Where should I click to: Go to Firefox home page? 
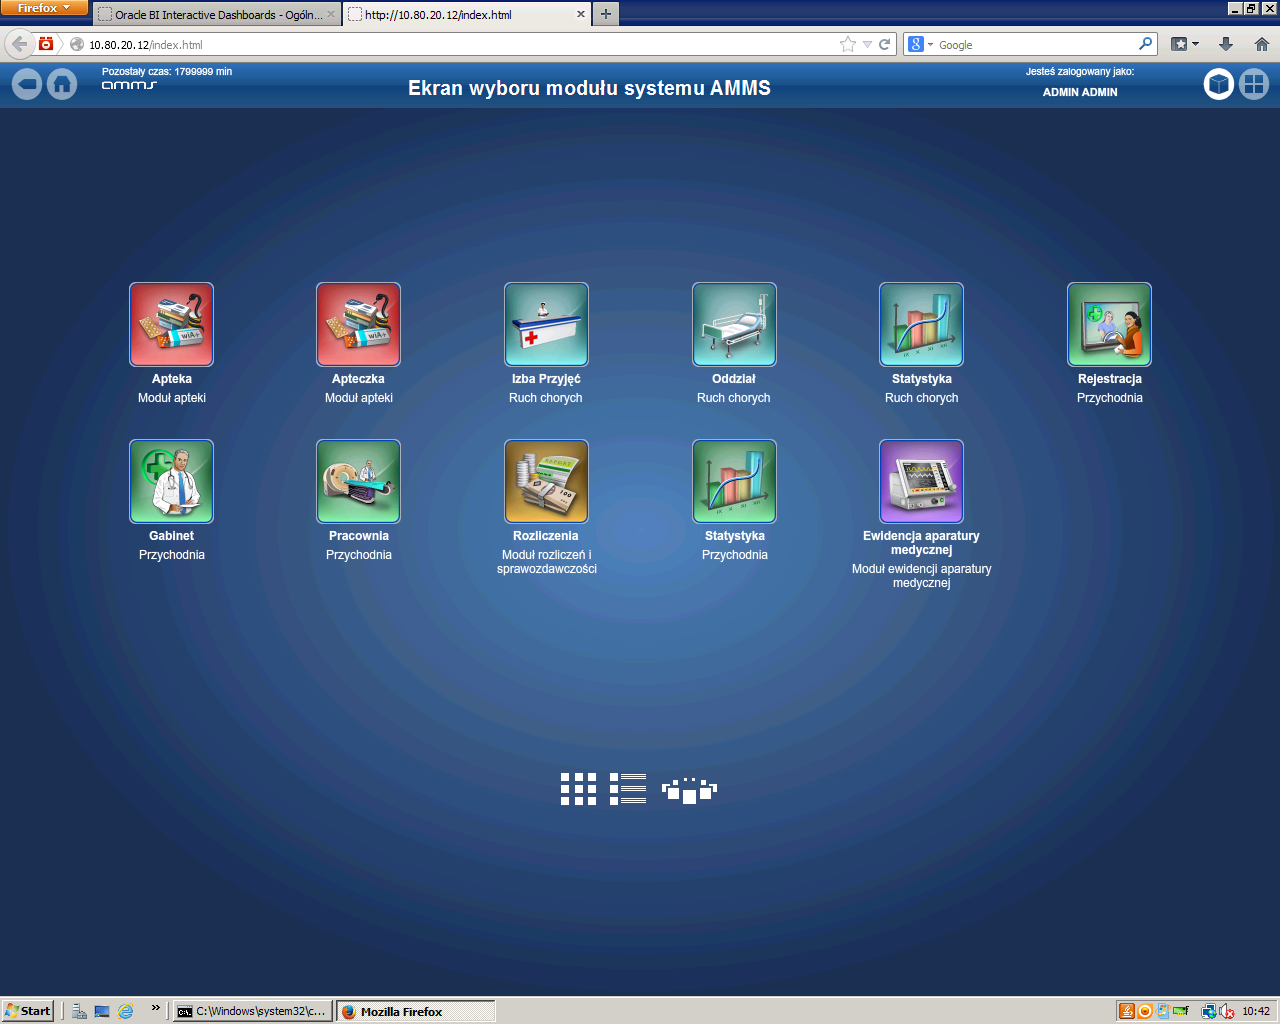1262,44
